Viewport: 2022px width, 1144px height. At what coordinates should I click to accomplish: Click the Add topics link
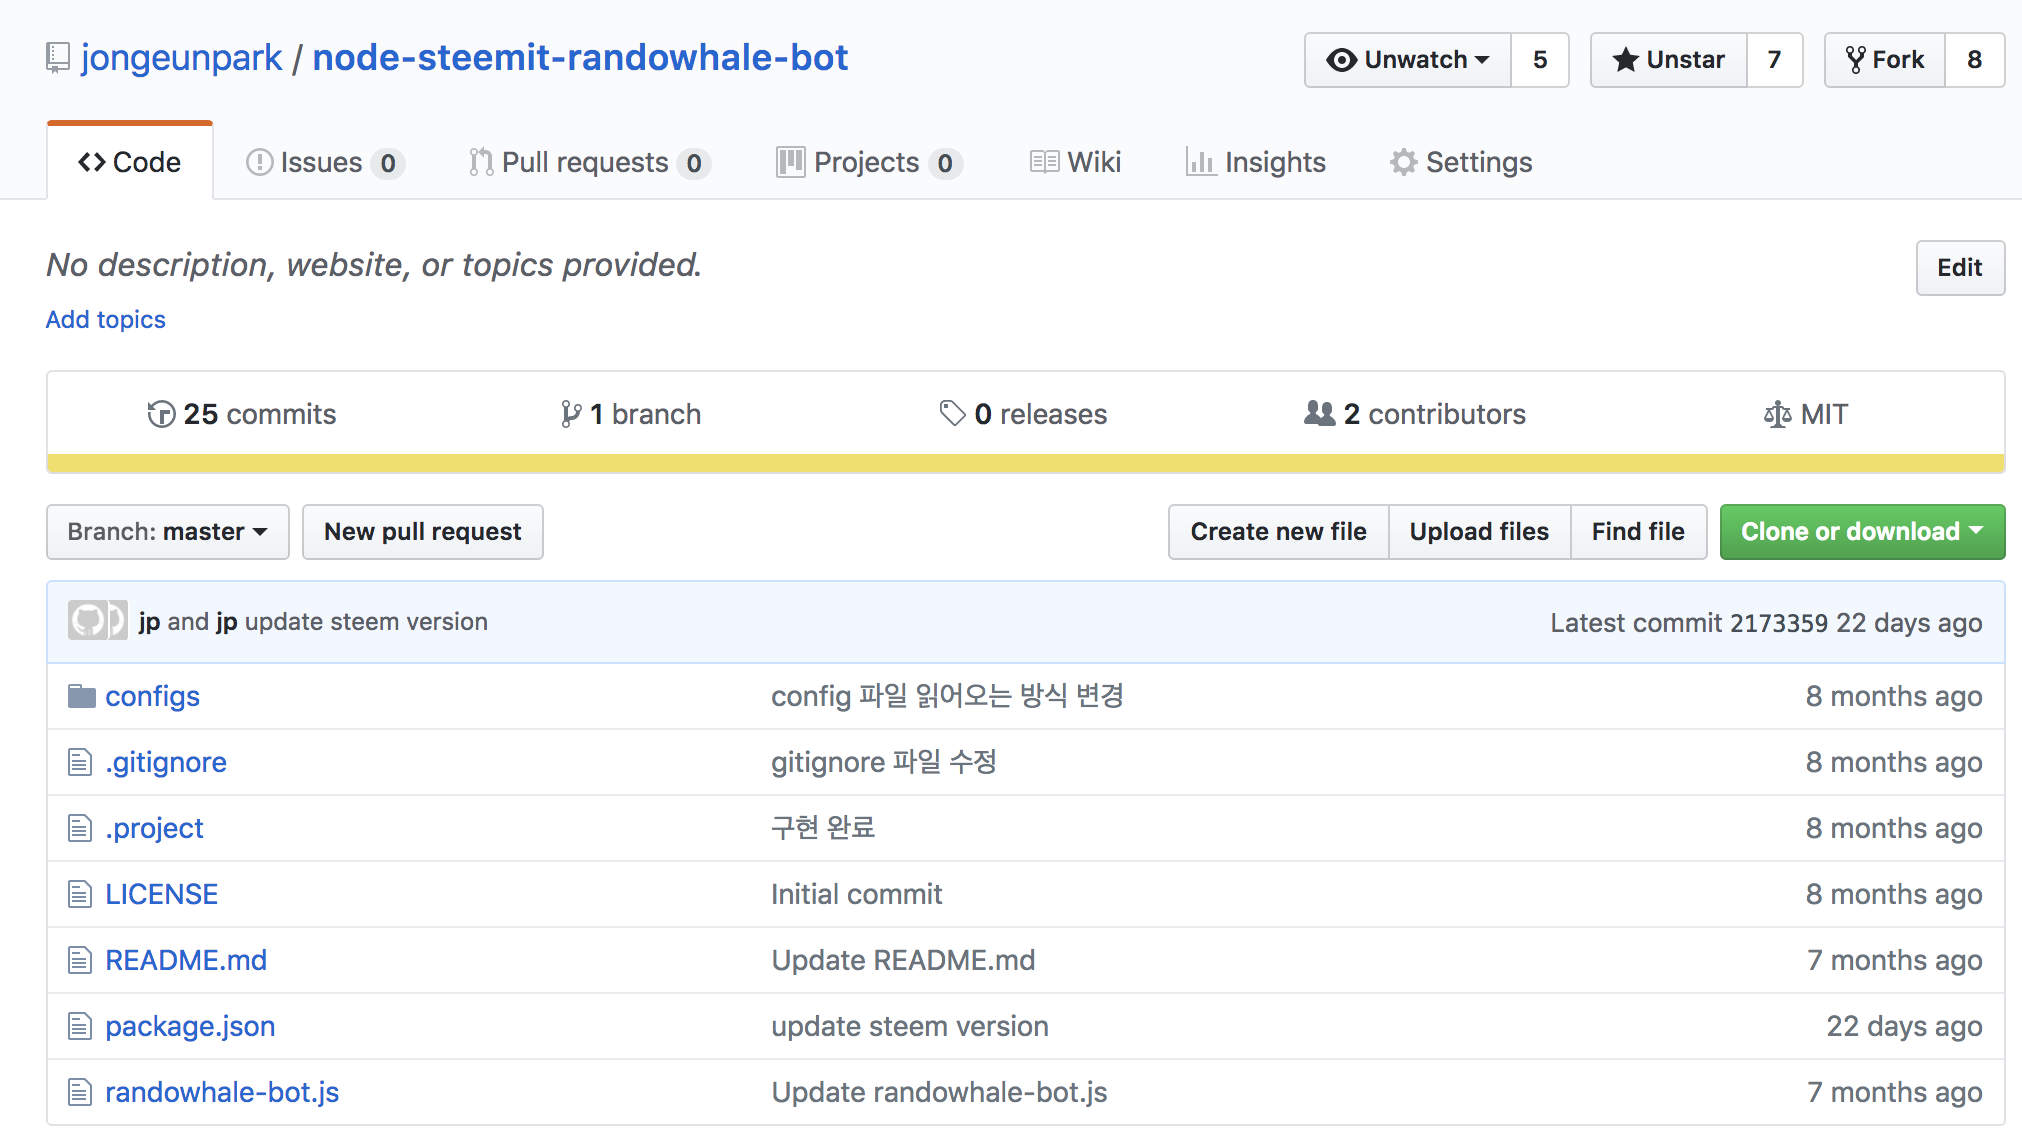coord(106,319)
